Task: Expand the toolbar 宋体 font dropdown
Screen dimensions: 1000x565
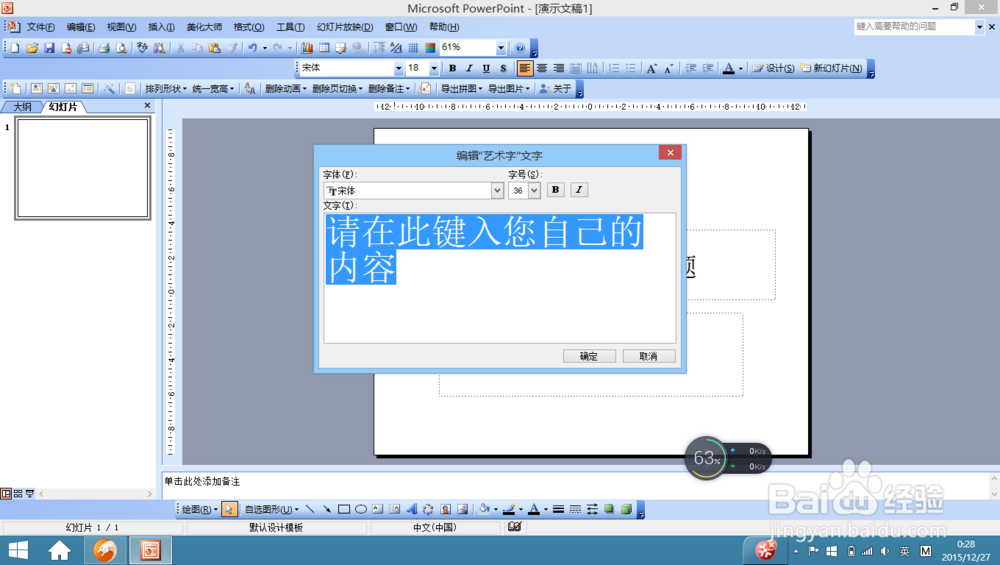Action: click(x=399, y=68)
